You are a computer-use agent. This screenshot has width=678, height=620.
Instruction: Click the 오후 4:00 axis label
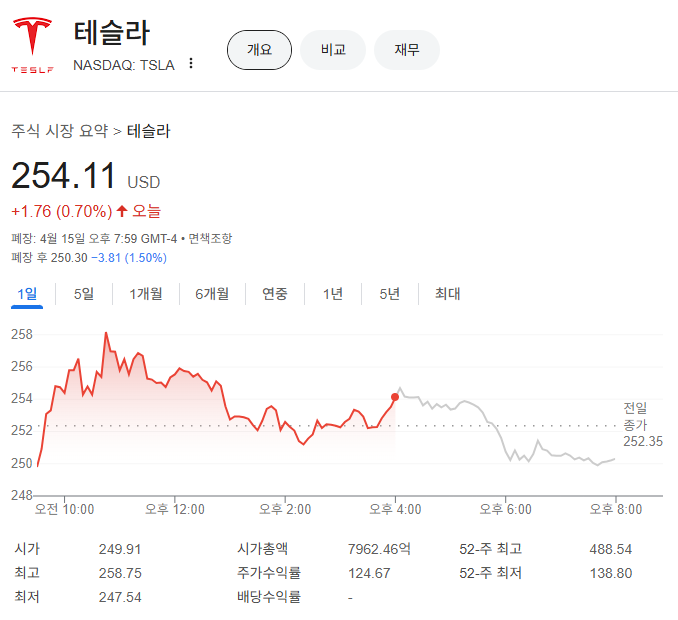click(x=395, y=509)
